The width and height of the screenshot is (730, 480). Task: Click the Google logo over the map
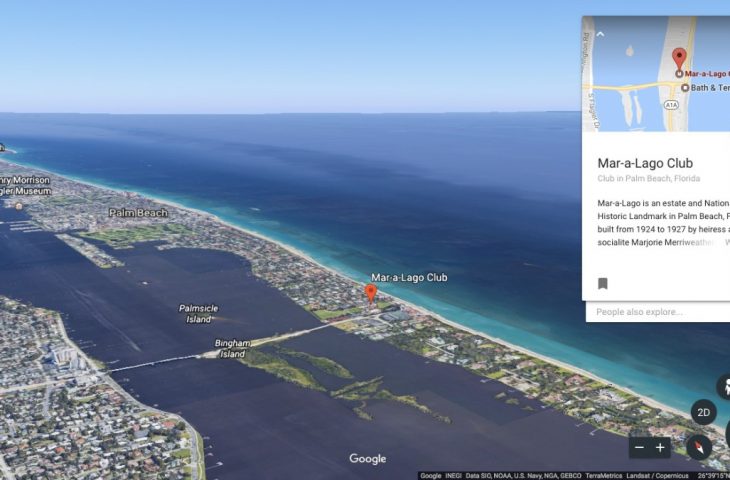pos(368,459)
